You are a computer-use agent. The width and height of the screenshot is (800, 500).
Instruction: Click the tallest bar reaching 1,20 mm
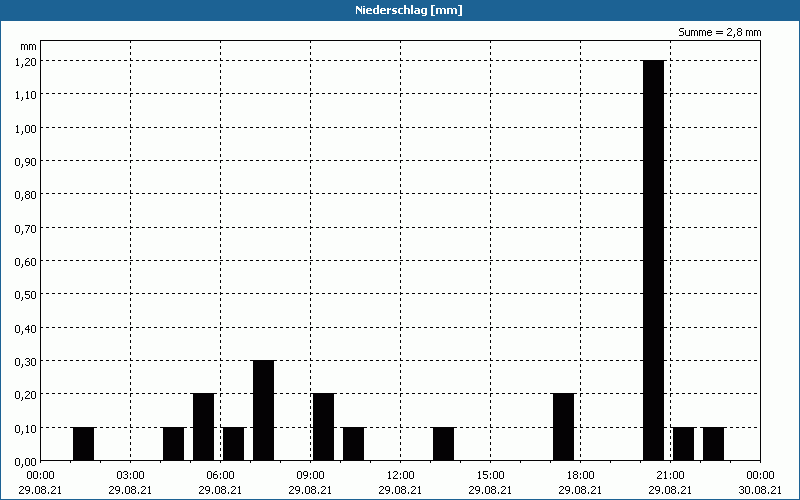(x=654, y=260)
